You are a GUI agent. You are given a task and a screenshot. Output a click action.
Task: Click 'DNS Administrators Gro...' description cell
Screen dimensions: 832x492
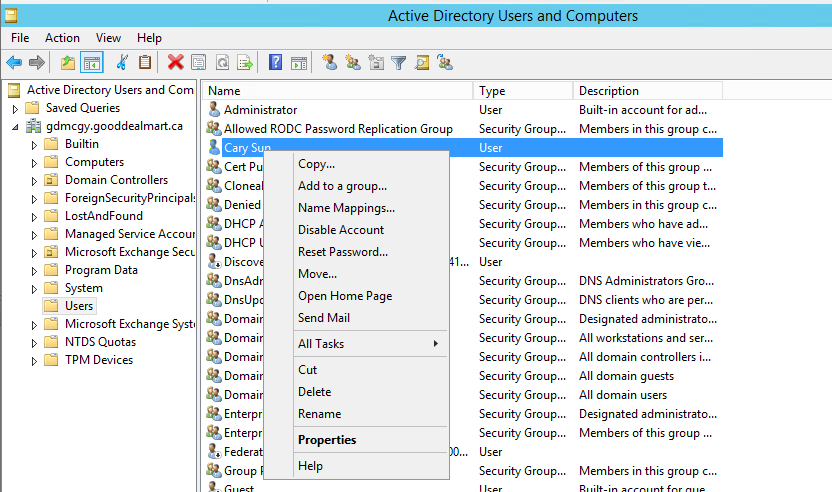646,281
